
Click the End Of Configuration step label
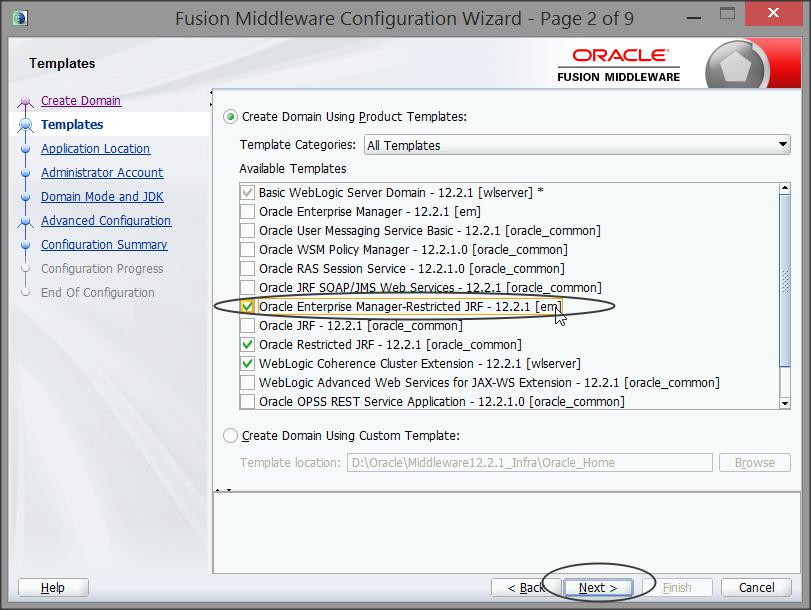coord(98,293)
